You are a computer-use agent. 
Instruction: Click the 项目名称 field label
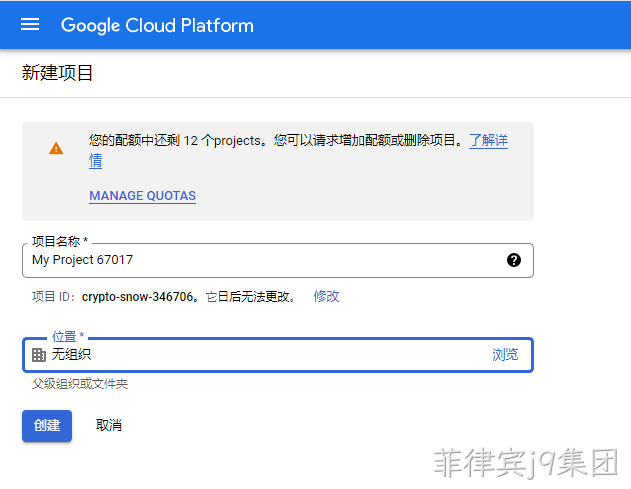click(60, 241)
